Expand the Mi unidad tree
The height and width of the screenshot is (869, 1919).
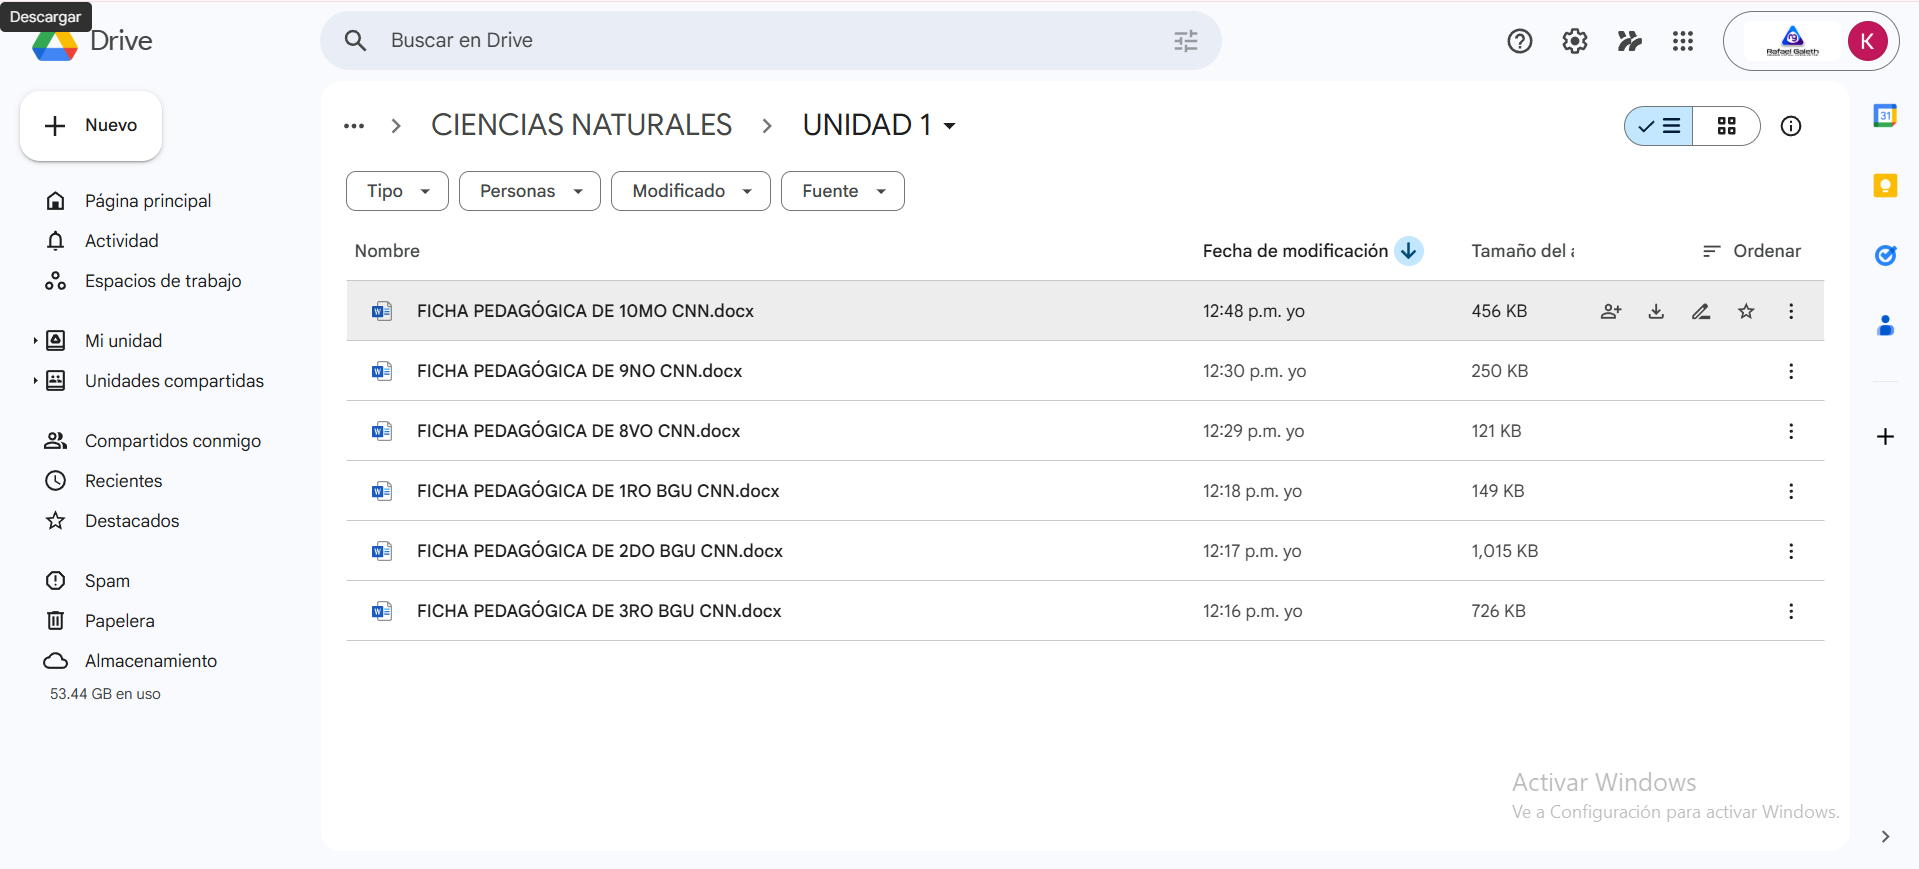click(35, 341)
